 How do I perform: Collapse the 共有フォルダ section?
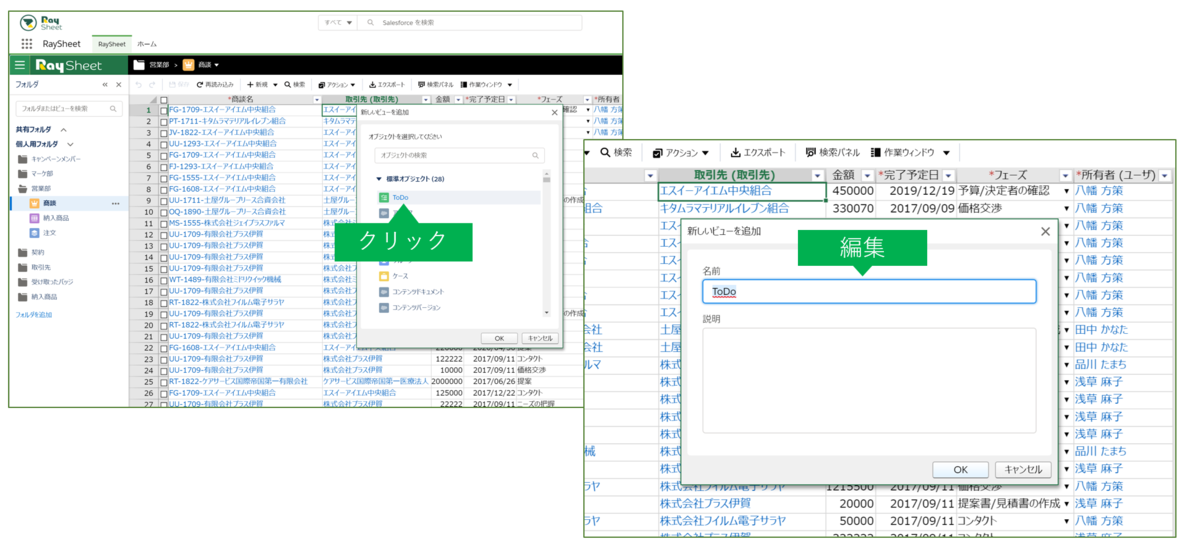point(63,130)
